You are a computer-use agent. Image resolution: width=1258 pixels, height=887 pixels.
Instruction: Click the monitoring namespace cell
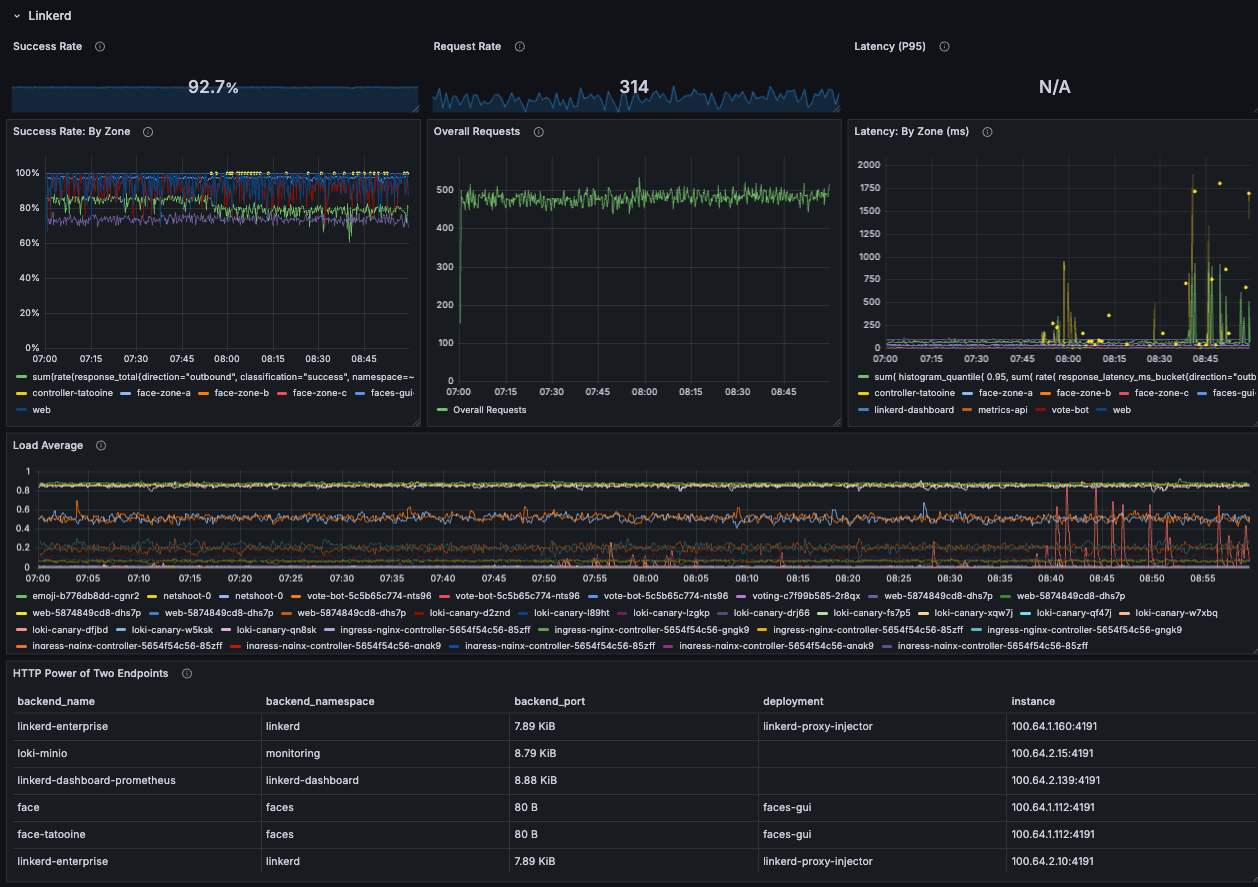(x=385, y=753)
